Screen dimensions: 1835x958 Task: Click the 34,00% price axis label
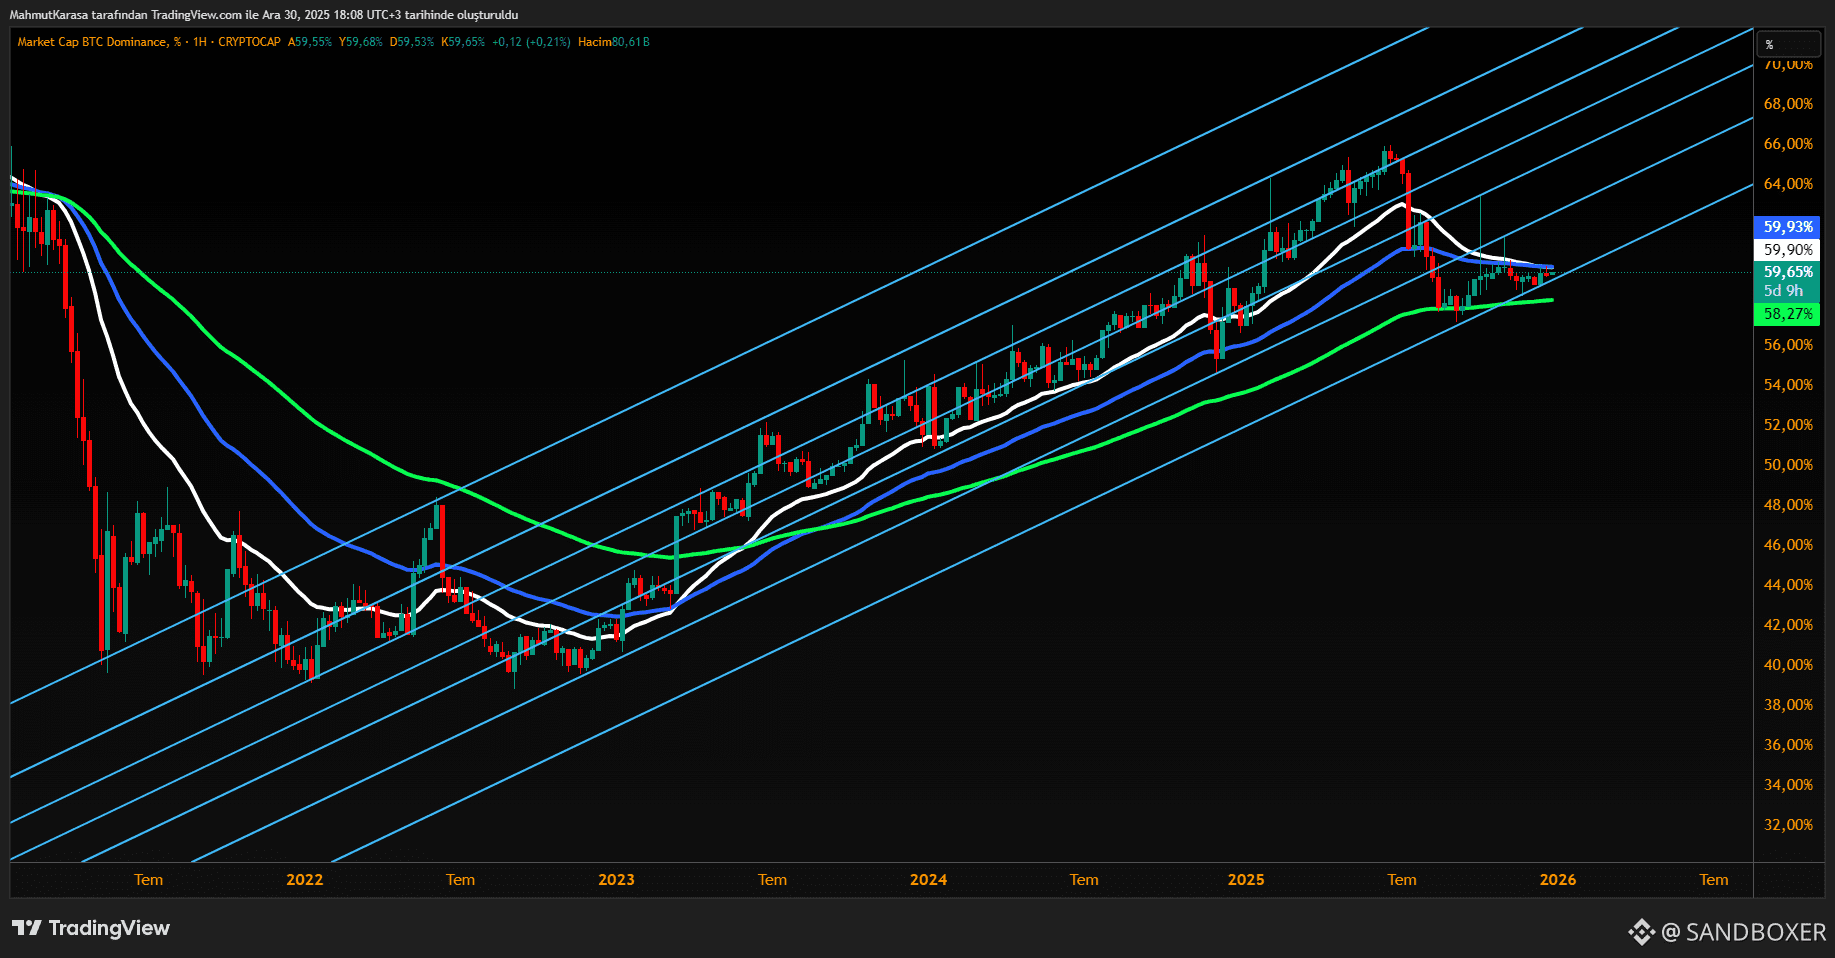click(1788, 785)
